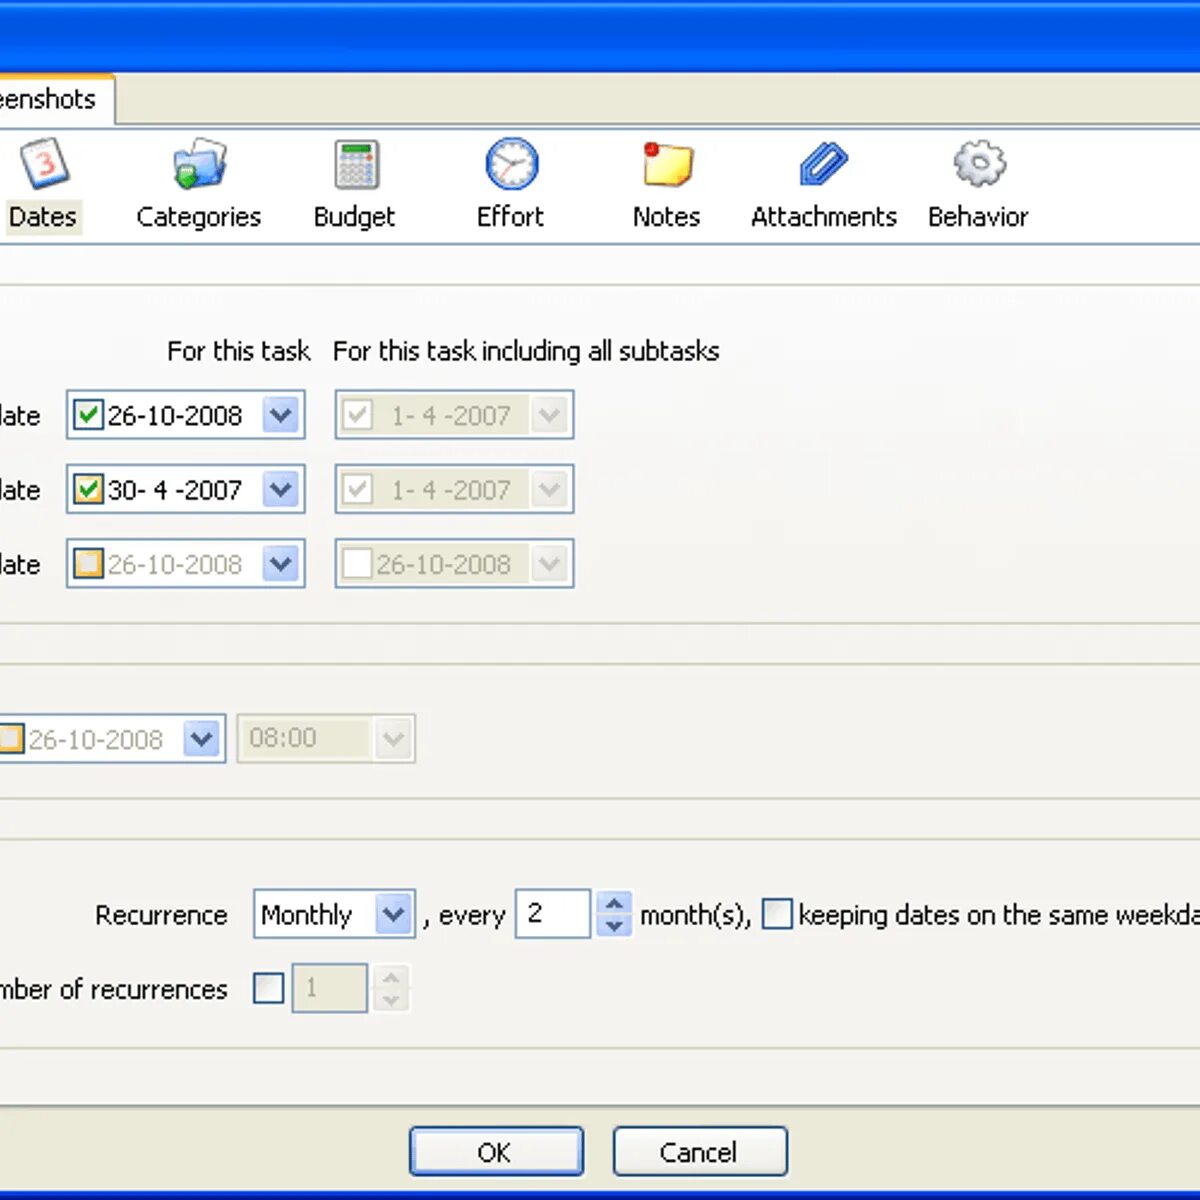Enable the reminder date checkbox
Image resolution: width=1200 pixels, height=1200 pixels.
(10, 739)
